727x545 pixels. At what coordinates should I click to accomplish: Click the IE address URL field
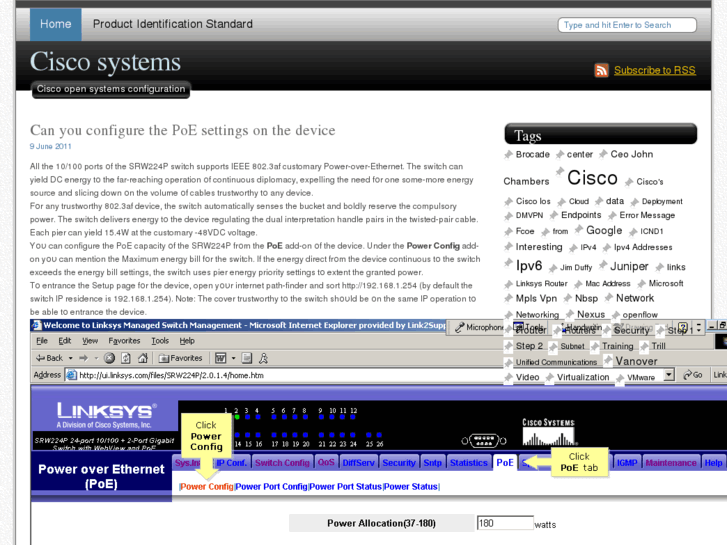pyautogui.click(x=366, y=375)
